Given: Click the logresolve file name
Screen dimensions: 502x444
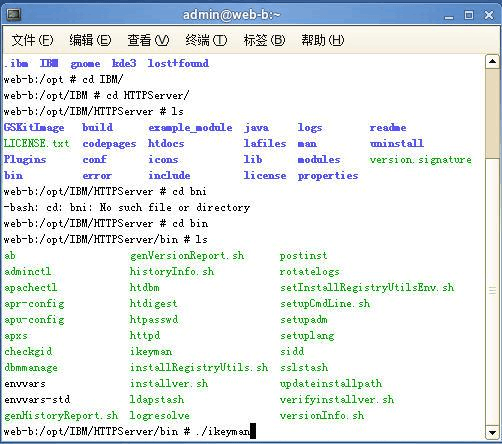Looking at the screenshot, I should [x=159, y=416].
